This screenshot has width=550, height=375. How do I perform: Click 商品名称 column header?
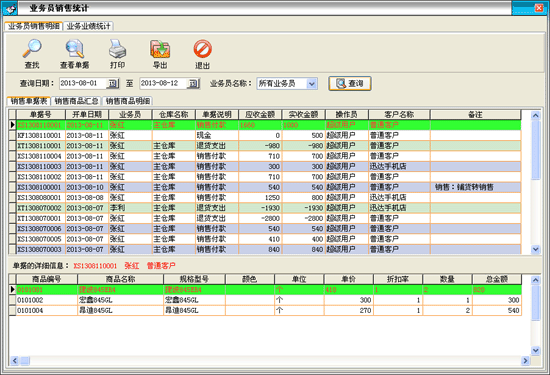click(x=120, y=279)
